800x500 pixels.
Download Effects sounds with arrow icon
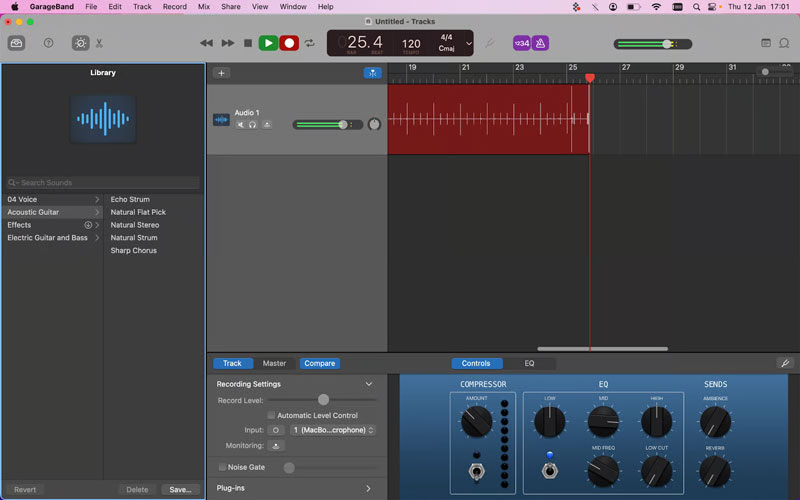pos(88,225)
